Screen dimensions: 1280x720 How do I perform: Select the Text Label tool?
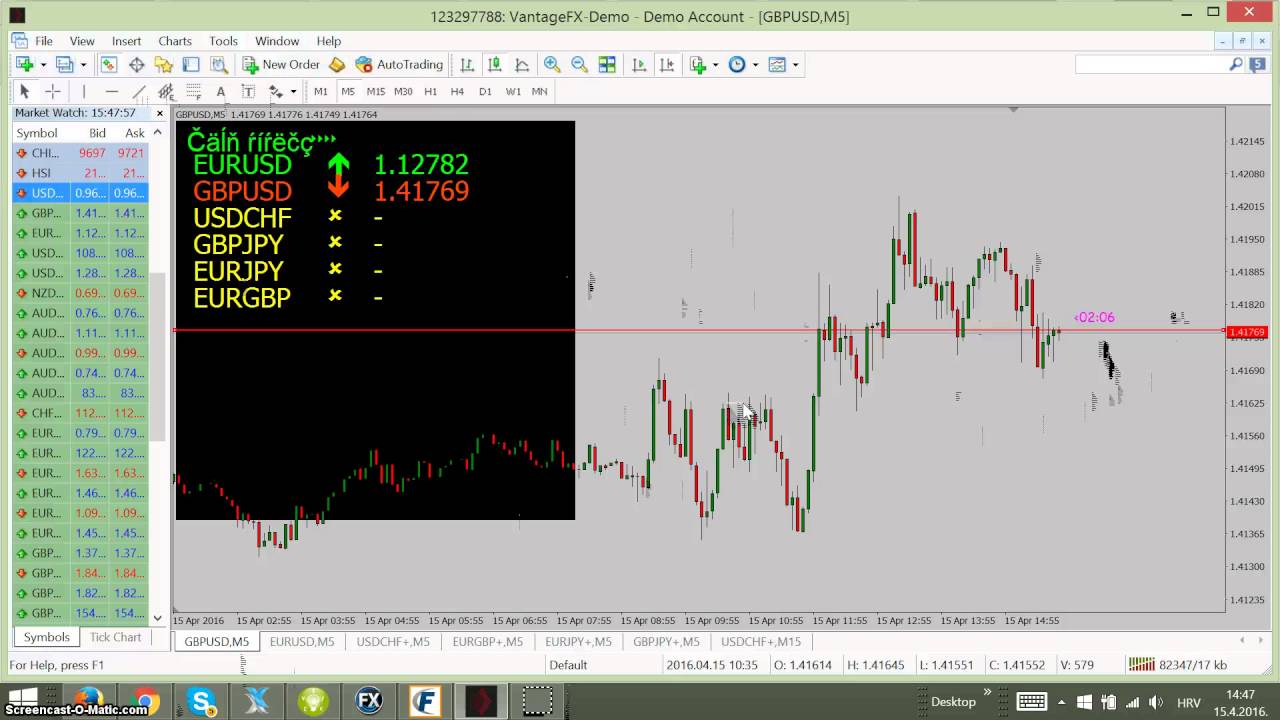[248, 91]
